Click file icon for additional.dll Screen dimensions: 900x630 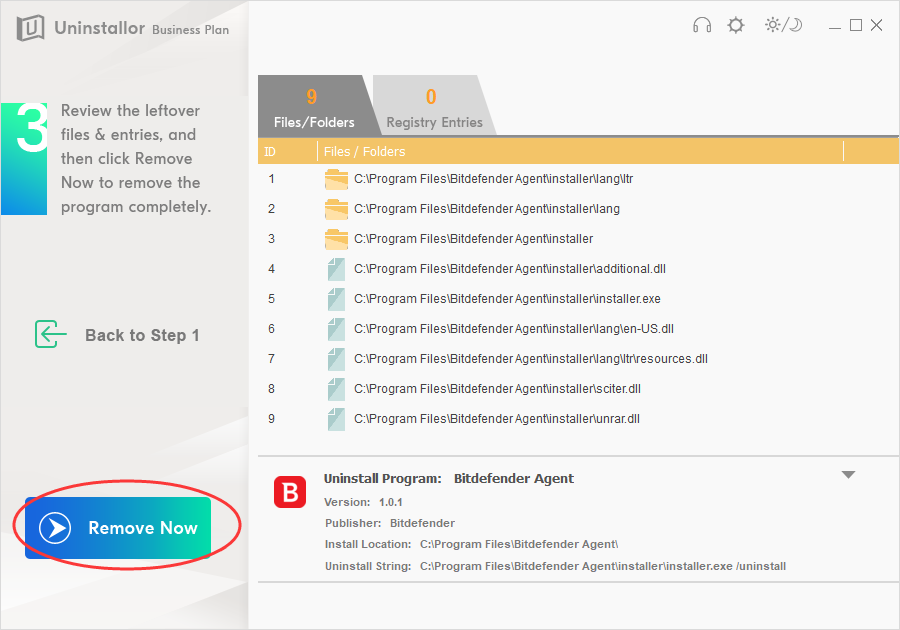336,269
